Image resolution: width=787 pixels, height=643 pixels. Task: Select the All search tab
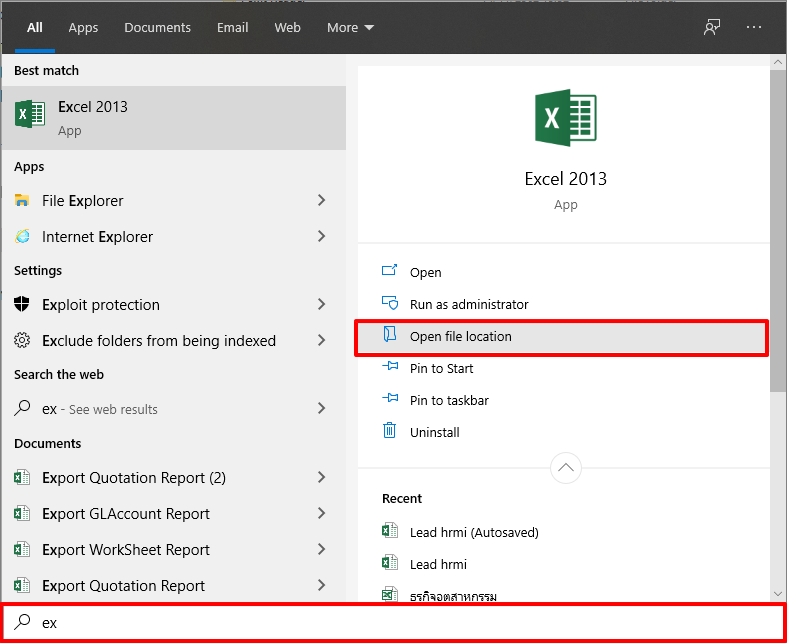(35, 28)
